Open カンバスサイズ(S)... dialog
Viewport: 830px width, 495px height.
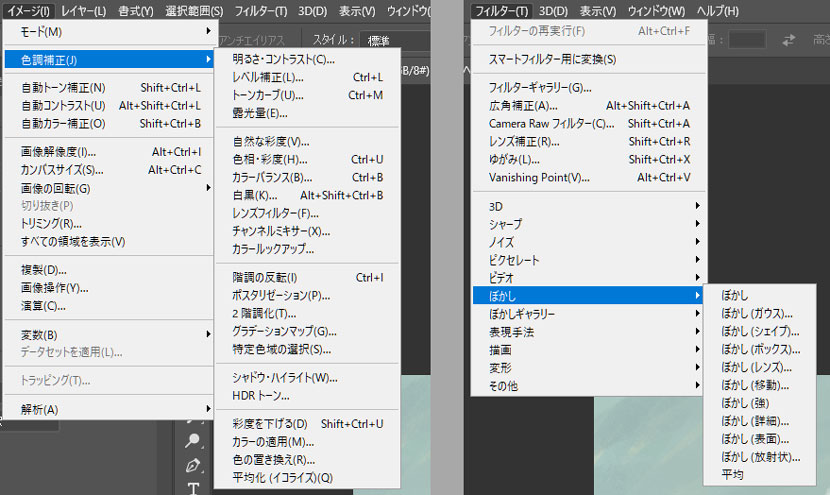click(109, 170)
